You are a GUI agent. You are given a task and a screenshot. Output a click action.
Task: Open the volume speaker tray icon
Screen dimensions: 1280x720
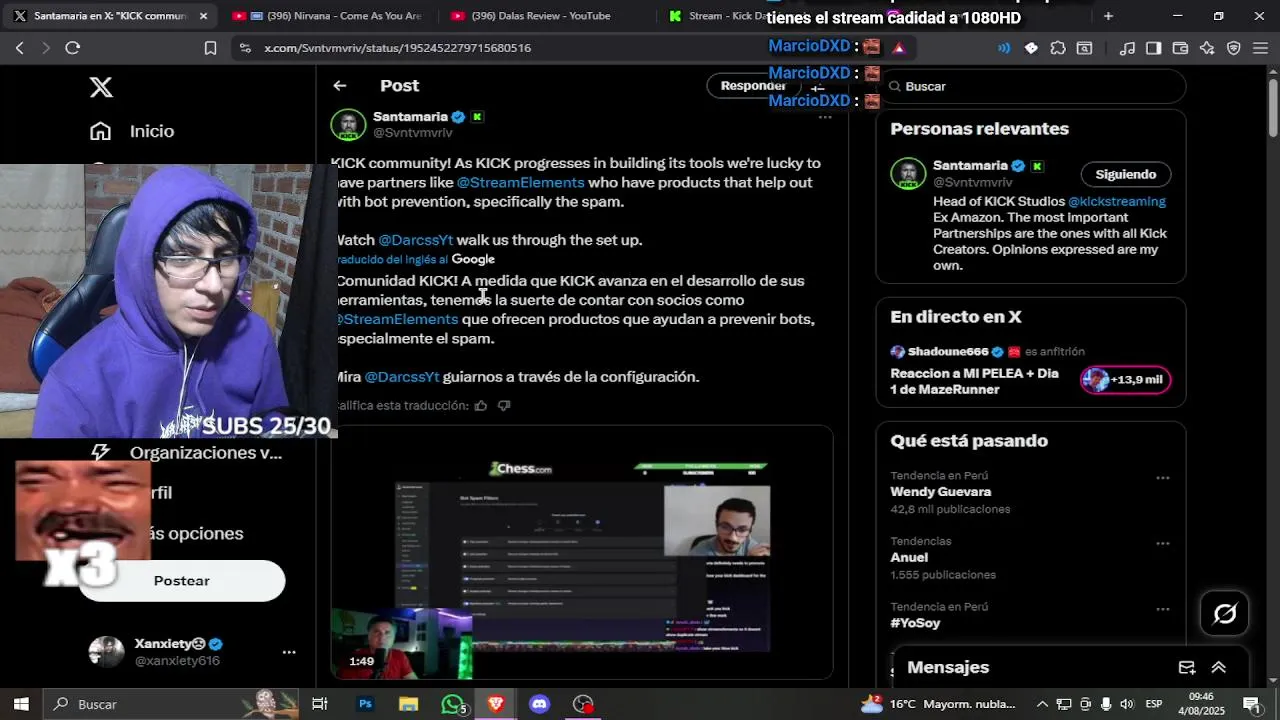tap(1128, 704)
